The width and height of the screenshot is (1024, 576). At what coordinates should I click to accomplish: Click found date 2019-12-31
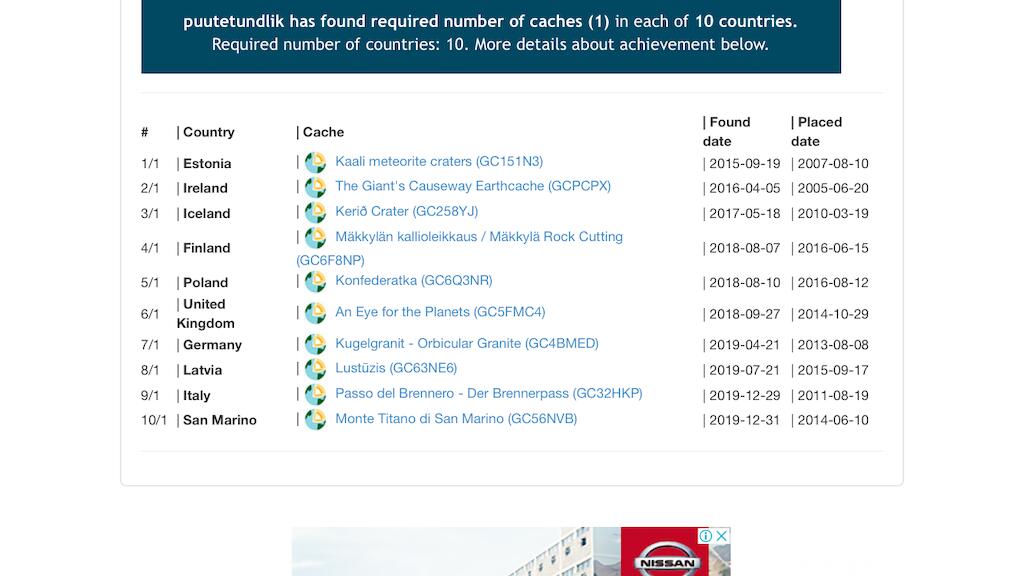pos(744,420)
